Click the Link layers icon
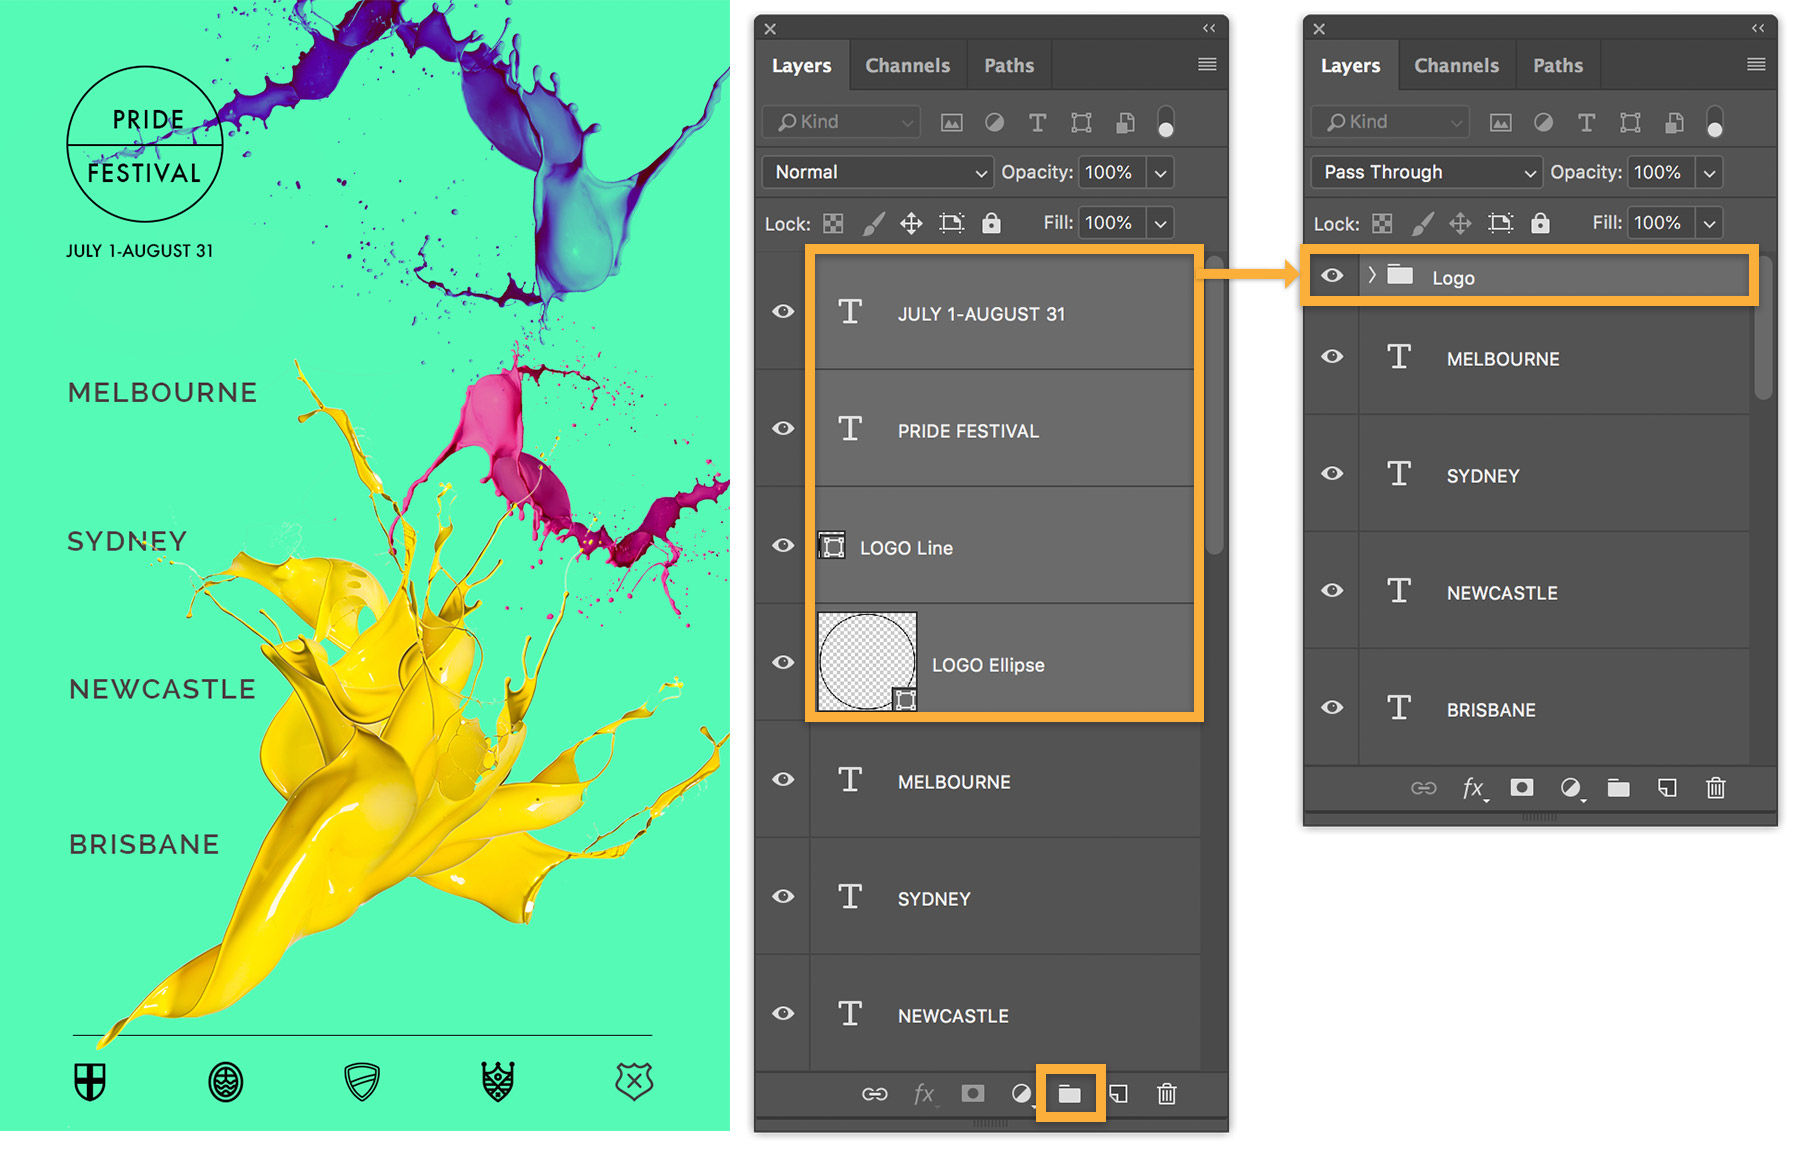Screen dimensions: 1800x1161 point(875,1093)
